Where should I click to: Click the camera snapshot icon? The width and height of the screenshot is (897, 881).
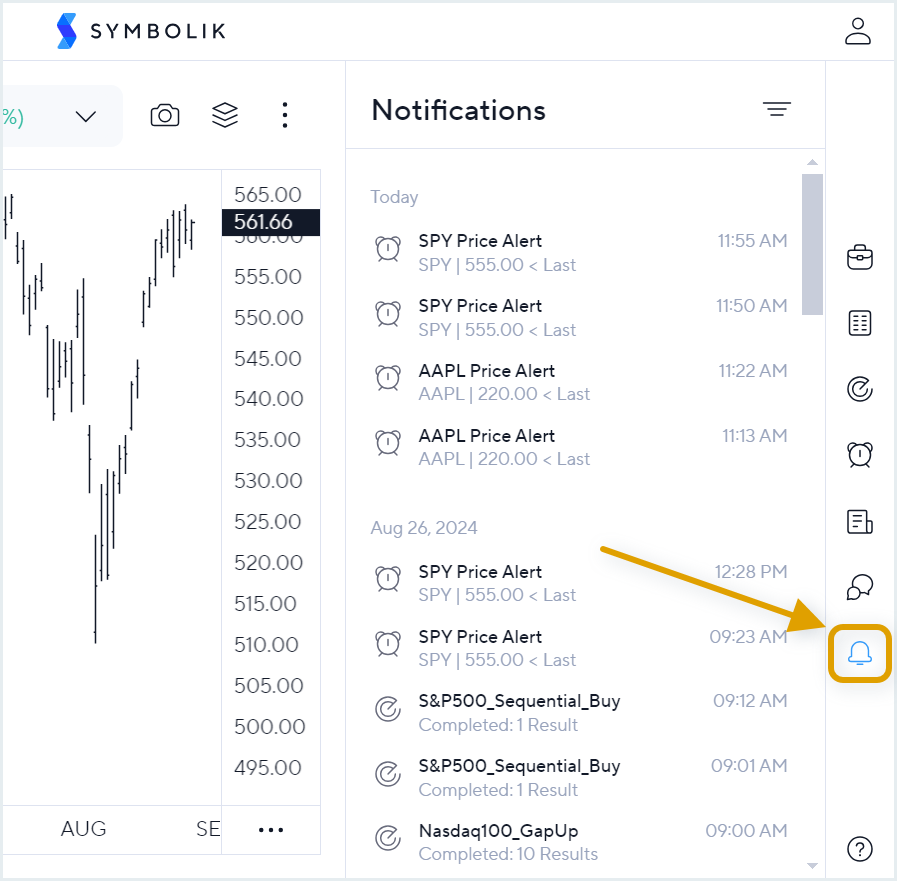165,115
